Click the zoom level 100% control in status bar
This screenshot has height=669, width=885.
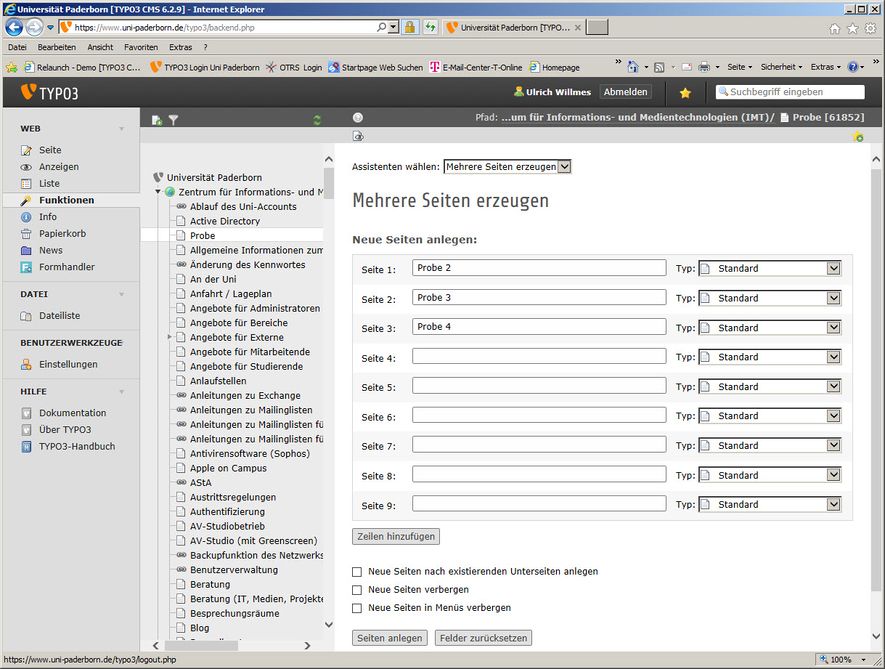(x=843, y=659)
